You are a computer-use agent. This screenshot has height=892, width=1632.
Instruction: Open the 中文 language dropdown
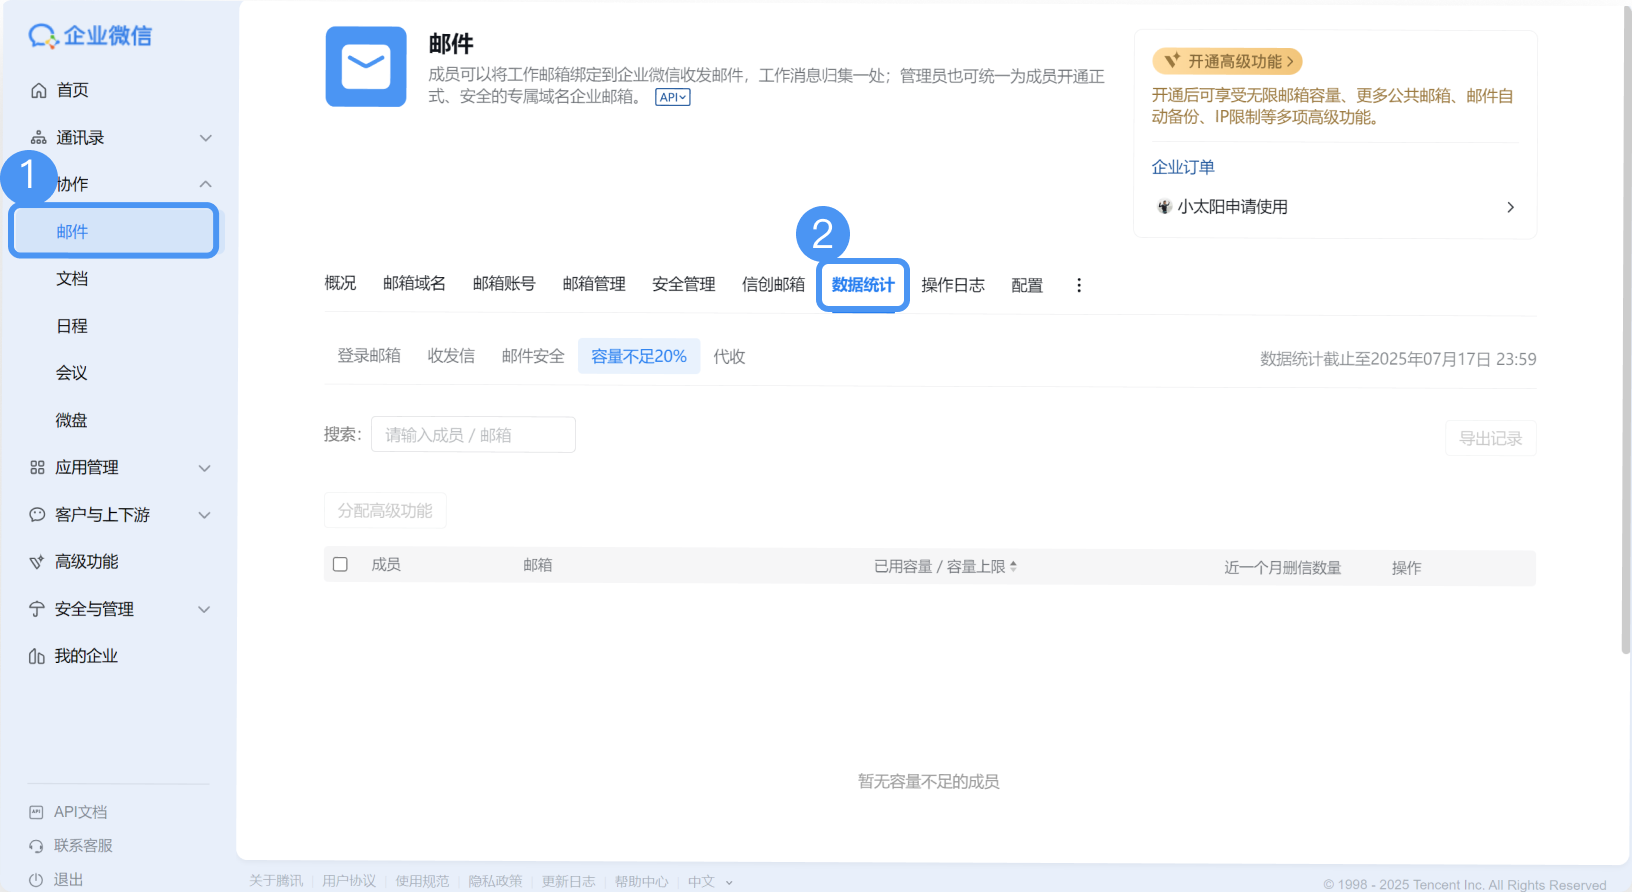pos(710,882)
